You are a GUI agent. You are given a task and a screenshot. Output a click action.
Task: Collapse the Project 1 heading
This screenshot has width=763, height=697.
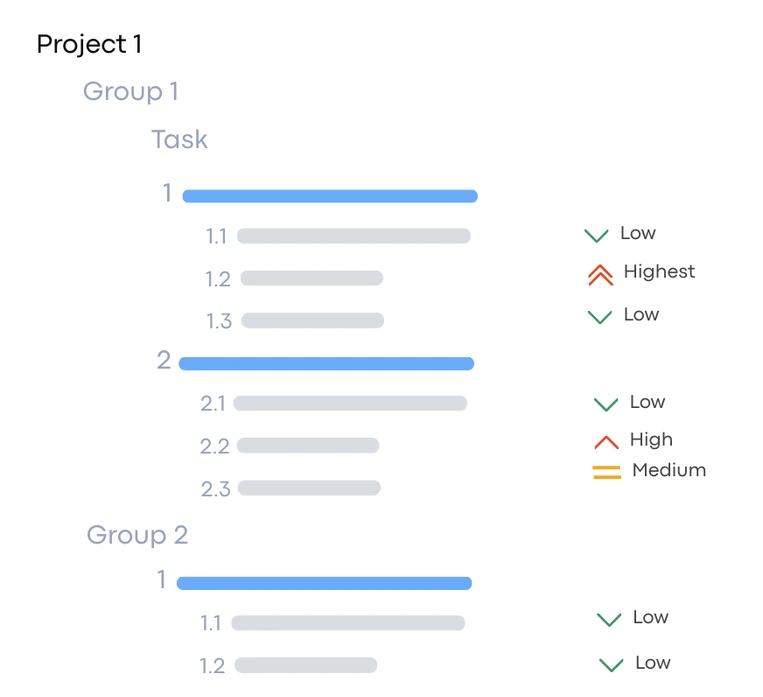pos(89,44)
